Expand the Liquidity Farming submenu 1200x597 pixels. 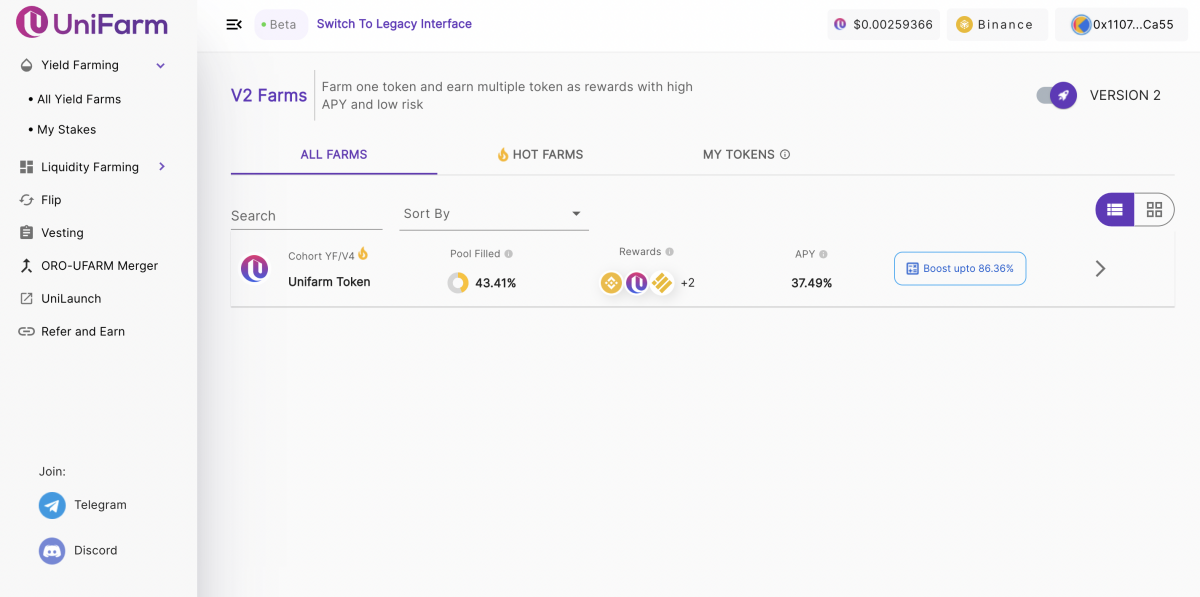point(162,167)
